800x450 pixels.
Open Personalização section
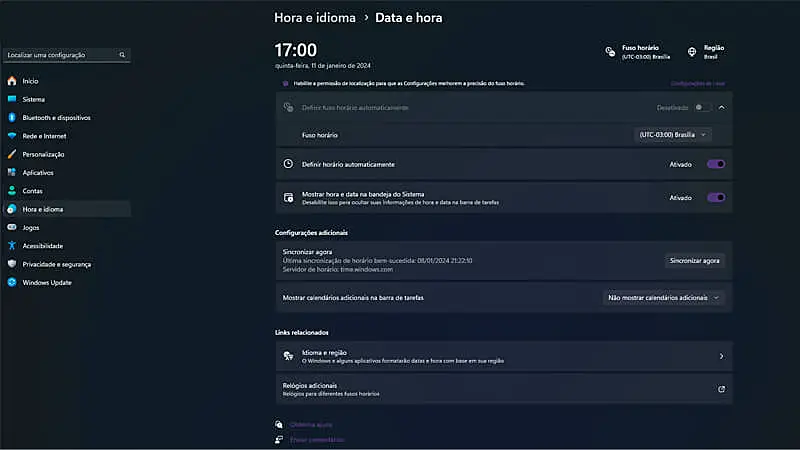43,155
